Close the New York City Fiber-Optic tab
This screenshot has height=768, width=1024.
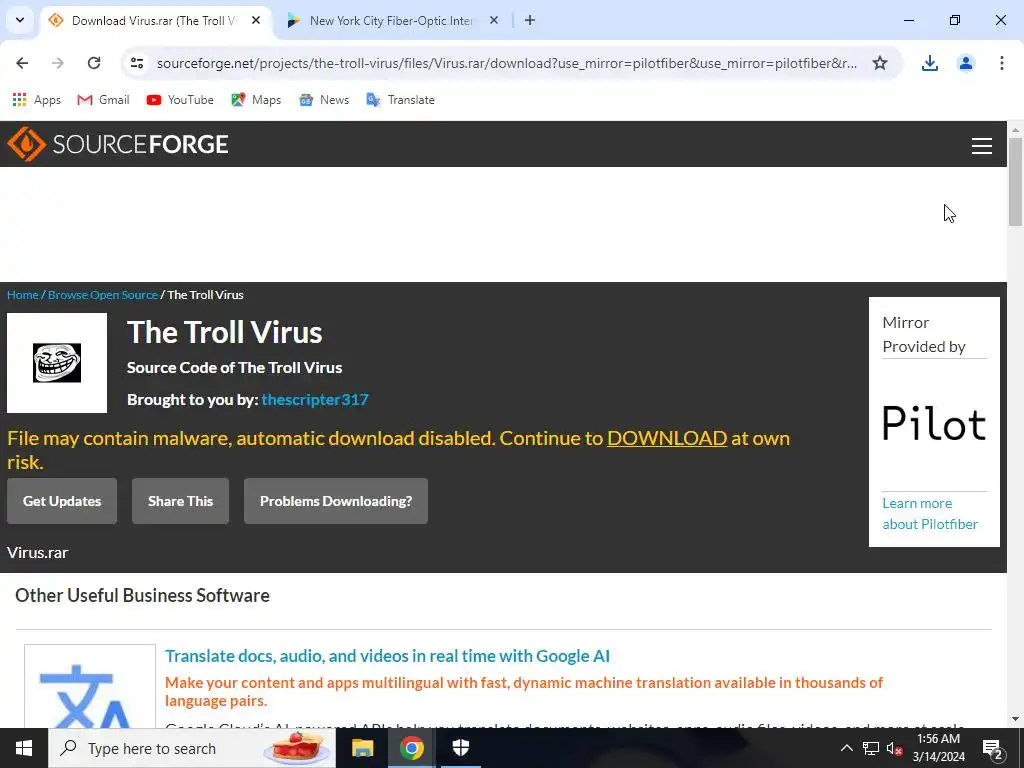[x=494, y=20]
